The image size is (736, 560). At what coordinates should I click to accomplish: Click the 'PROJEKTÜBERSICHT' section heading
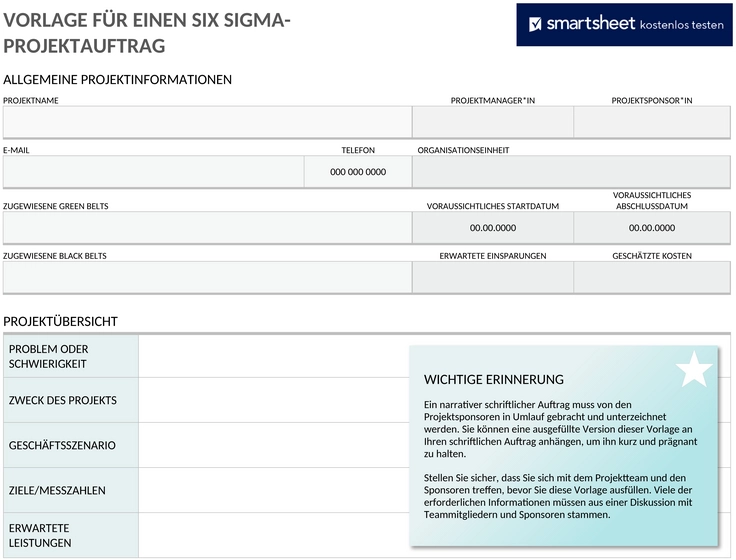coord(61,322)
